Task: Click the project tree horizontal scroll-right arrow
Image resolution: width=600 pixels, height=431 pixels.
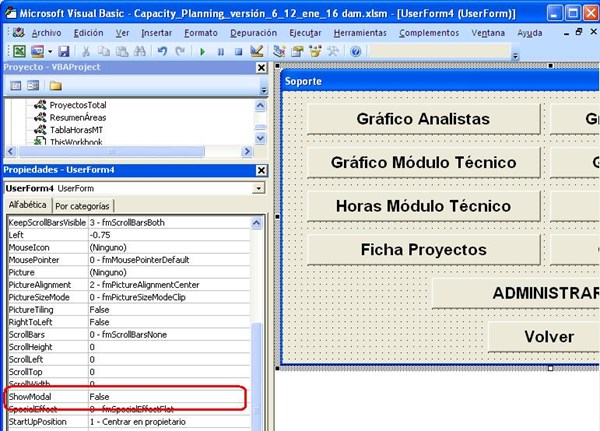Action: point(247,152)
